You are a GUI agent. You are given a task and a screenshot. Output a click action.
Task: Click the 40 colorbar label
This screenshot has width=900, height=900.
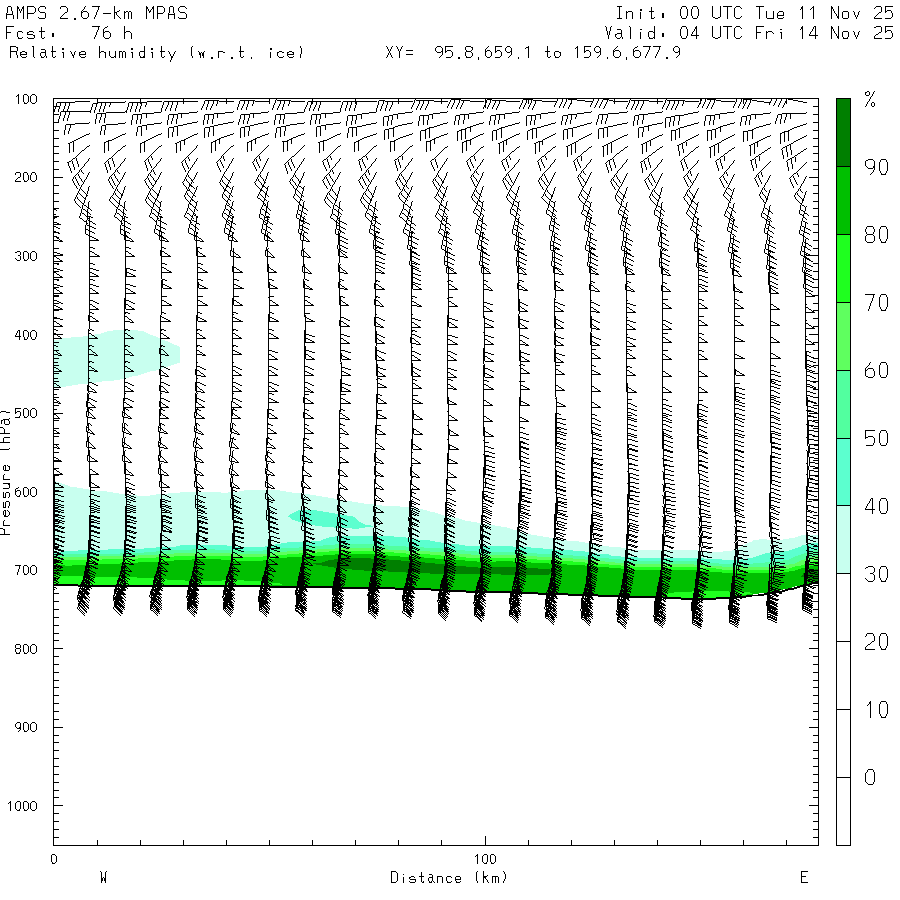(x=876, y=506)
